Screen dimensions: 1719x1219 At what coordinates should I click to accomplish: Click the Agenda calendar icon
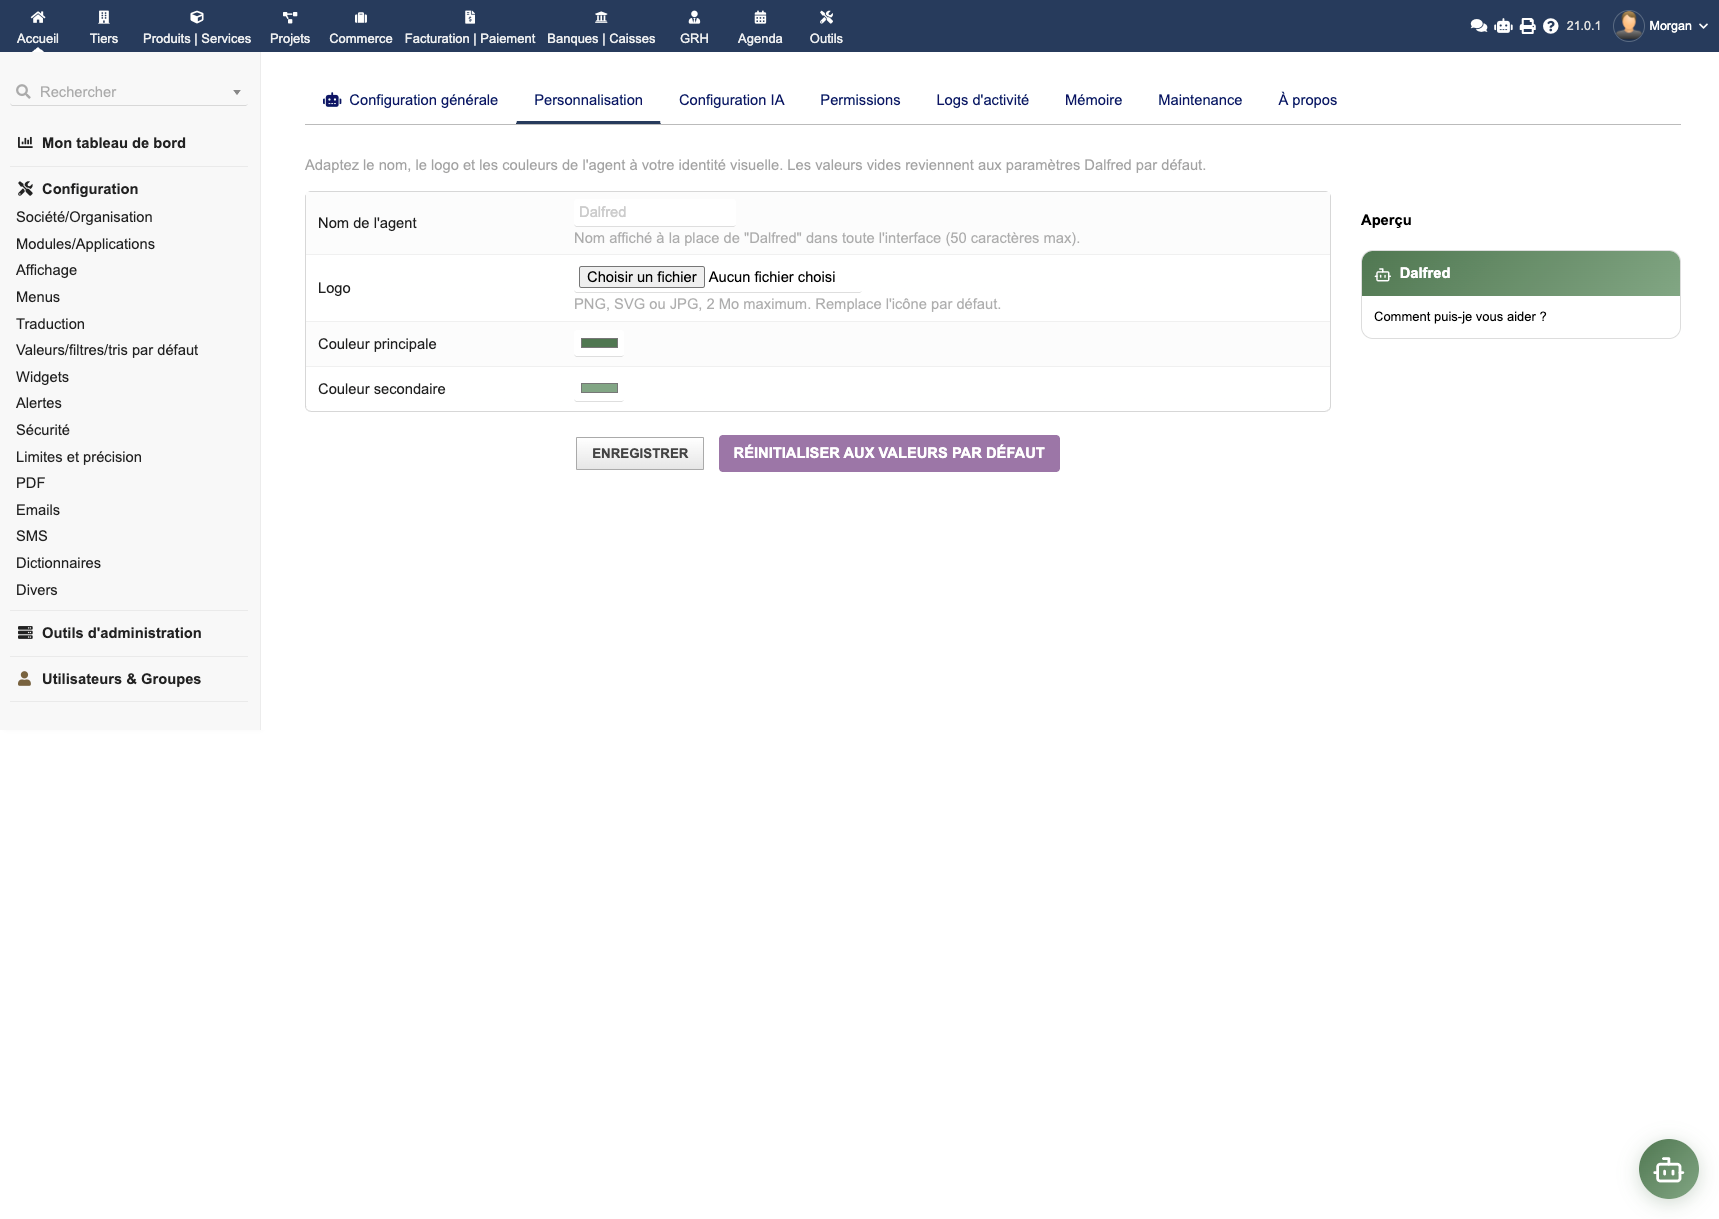pos(760,17)
